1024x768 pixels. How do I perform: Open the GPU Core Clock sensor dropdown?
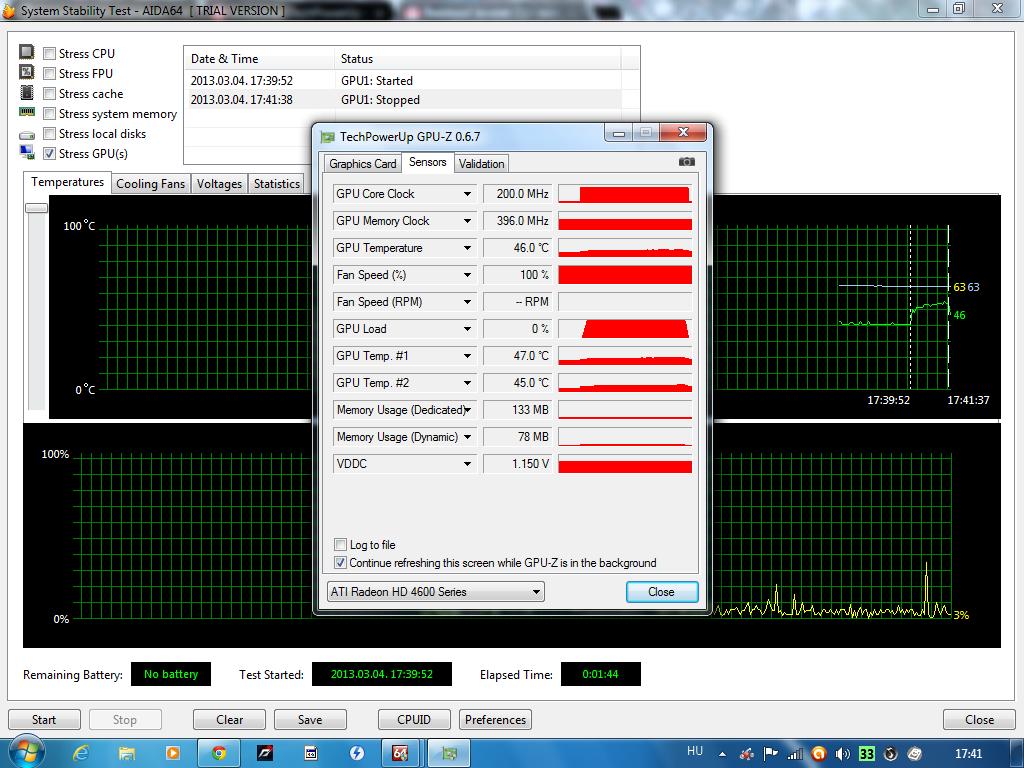(x=468, y=194)
